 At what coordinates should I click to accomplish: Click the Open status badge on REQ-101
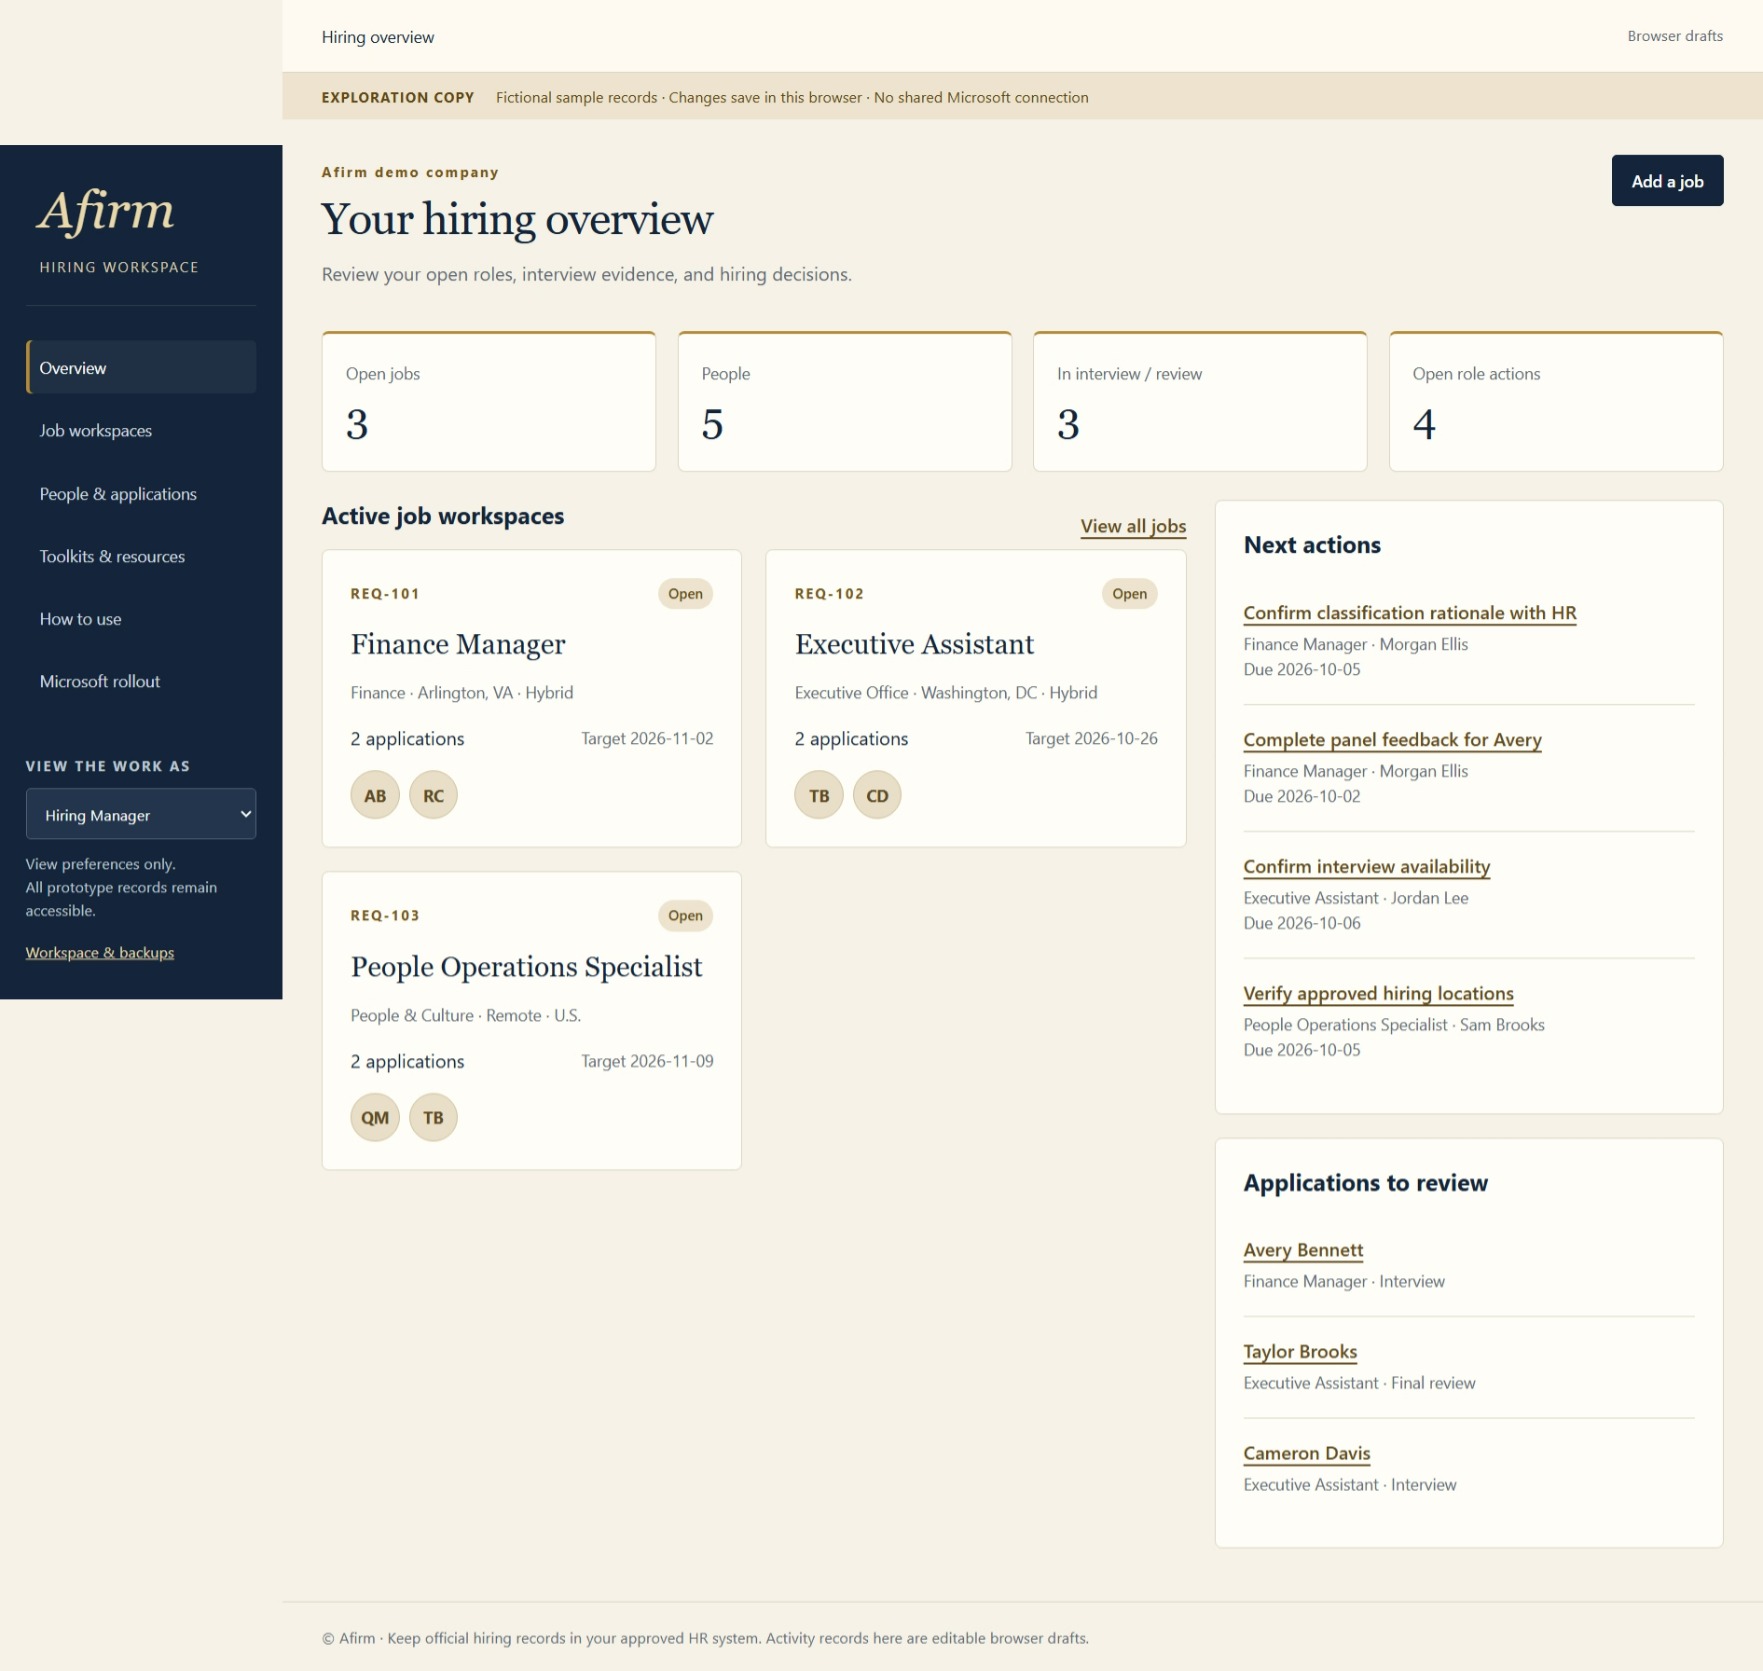tap(685, 594)
